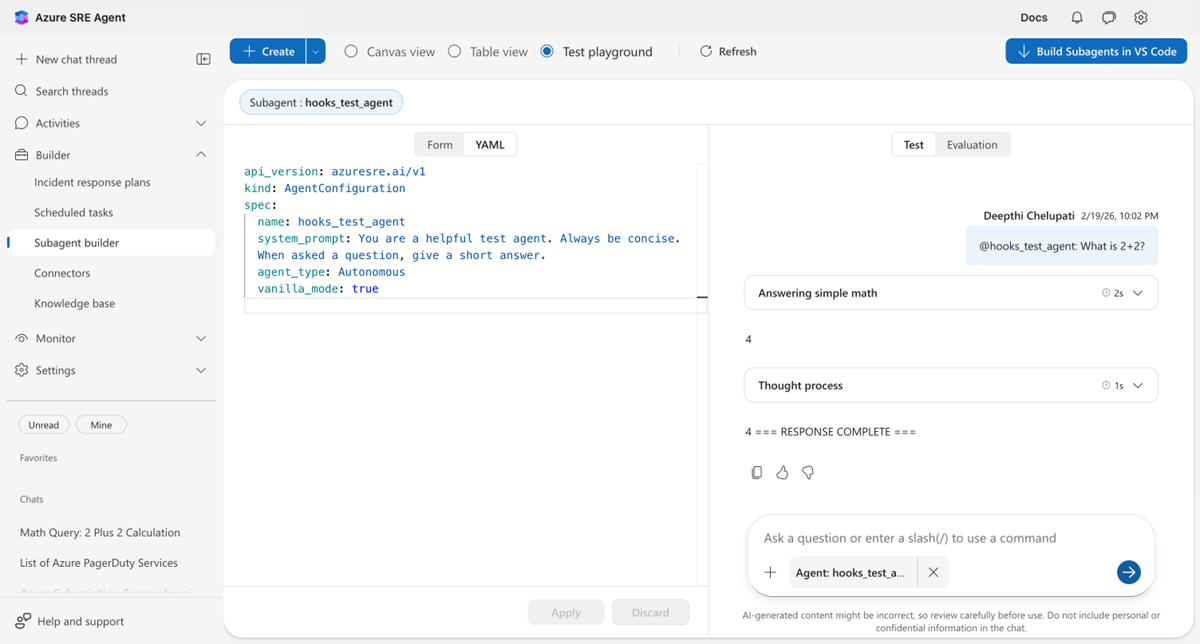Open the feedback chat icon in header
The image size is (1200, 644).
(1109, 18)
